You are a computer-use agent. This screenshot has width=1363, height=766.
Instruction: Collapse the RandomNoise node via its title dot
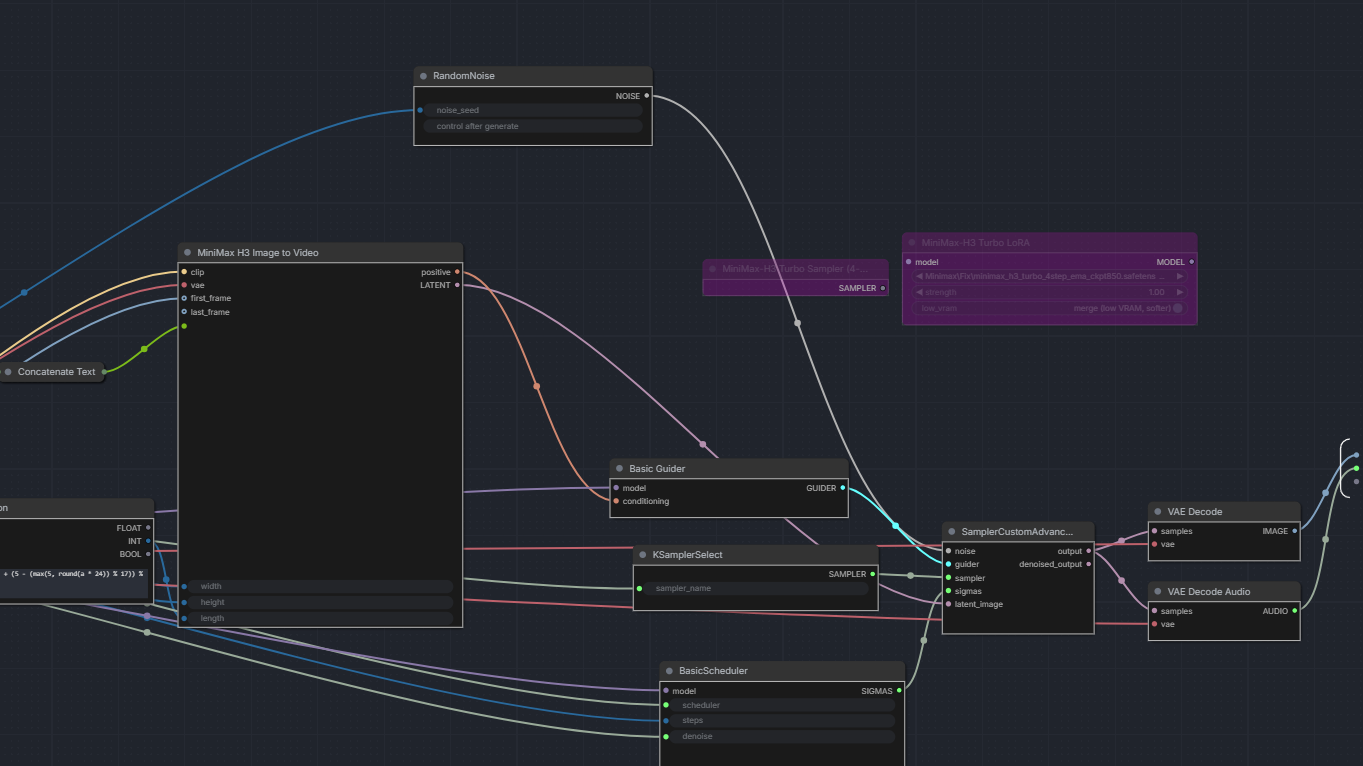pos(424,76)
